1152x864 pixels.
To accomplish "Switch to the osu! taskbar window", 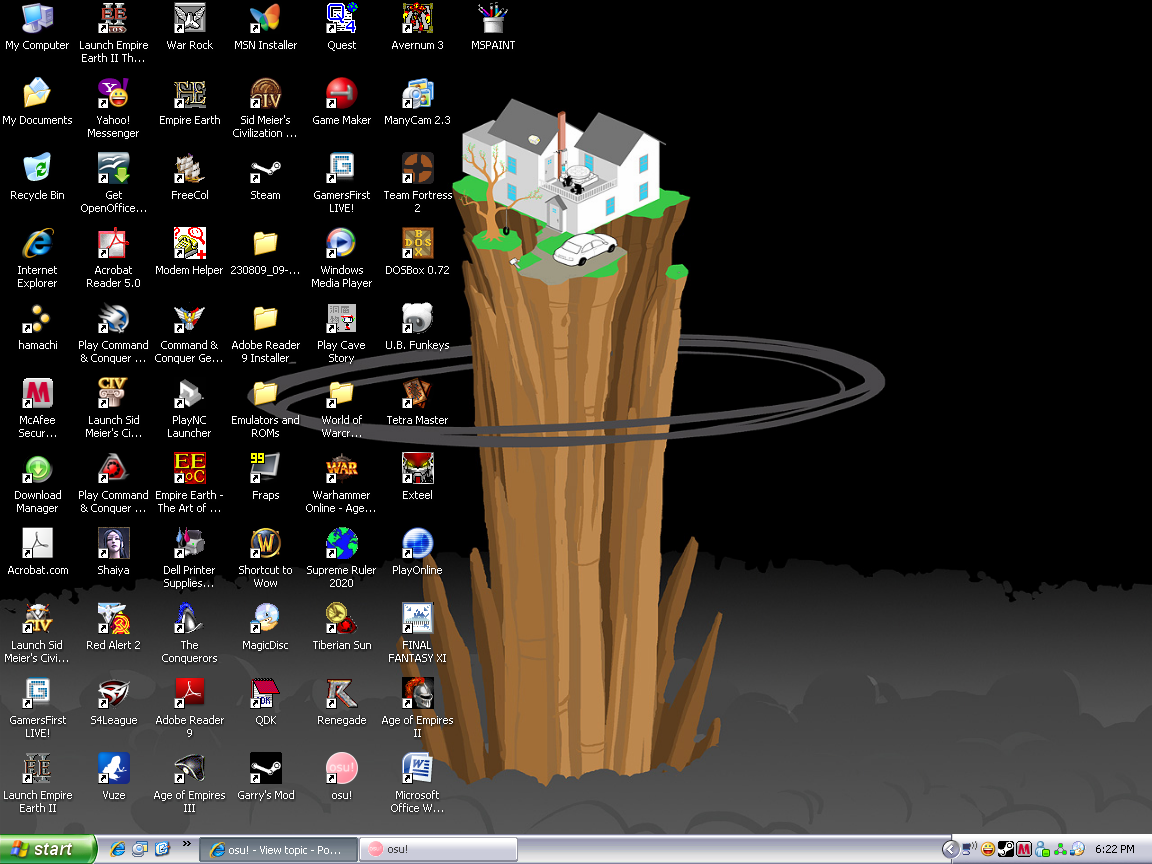I will point(438,849).
